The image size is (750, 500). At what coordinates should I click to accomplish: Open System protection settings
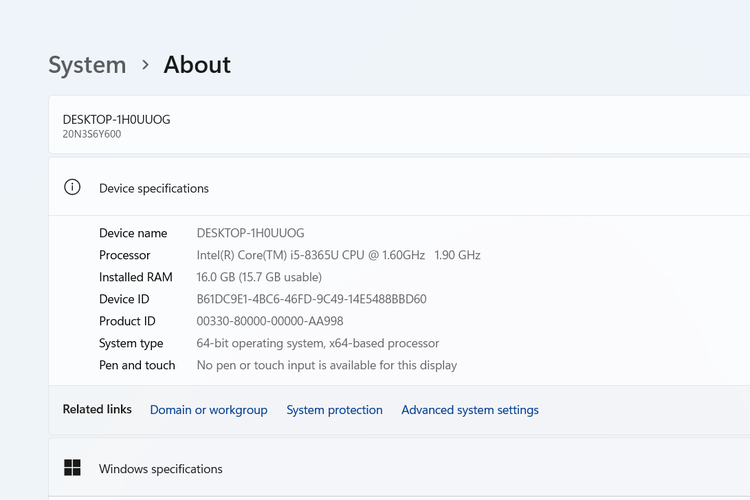coord(334,410)
